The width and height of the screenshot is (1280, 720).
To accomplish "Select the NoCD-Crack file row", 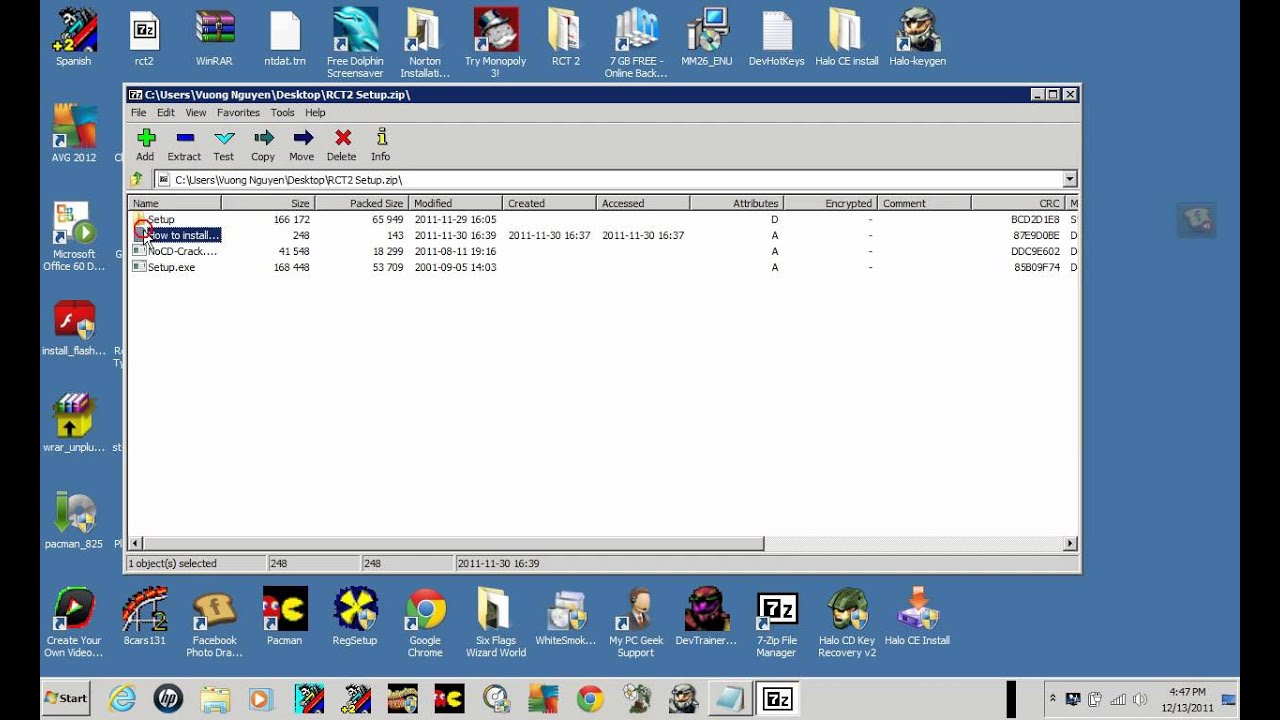I will [x=604, y=251].
